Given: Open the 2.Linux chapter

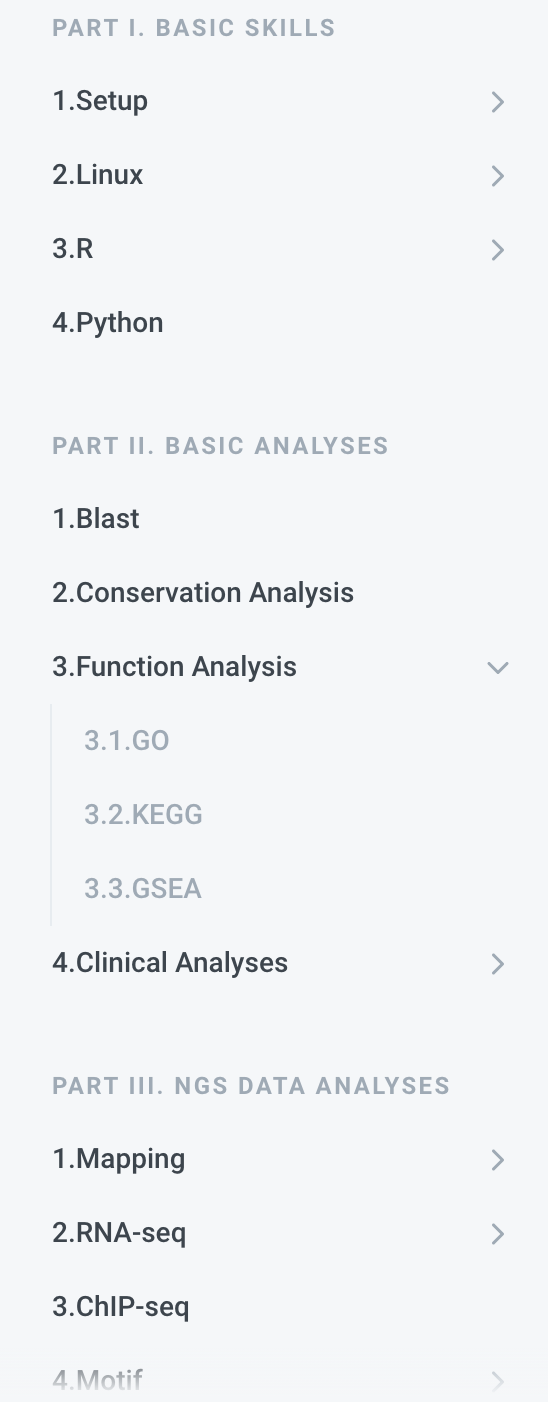Looking at the screenshot, I should 98,175.
